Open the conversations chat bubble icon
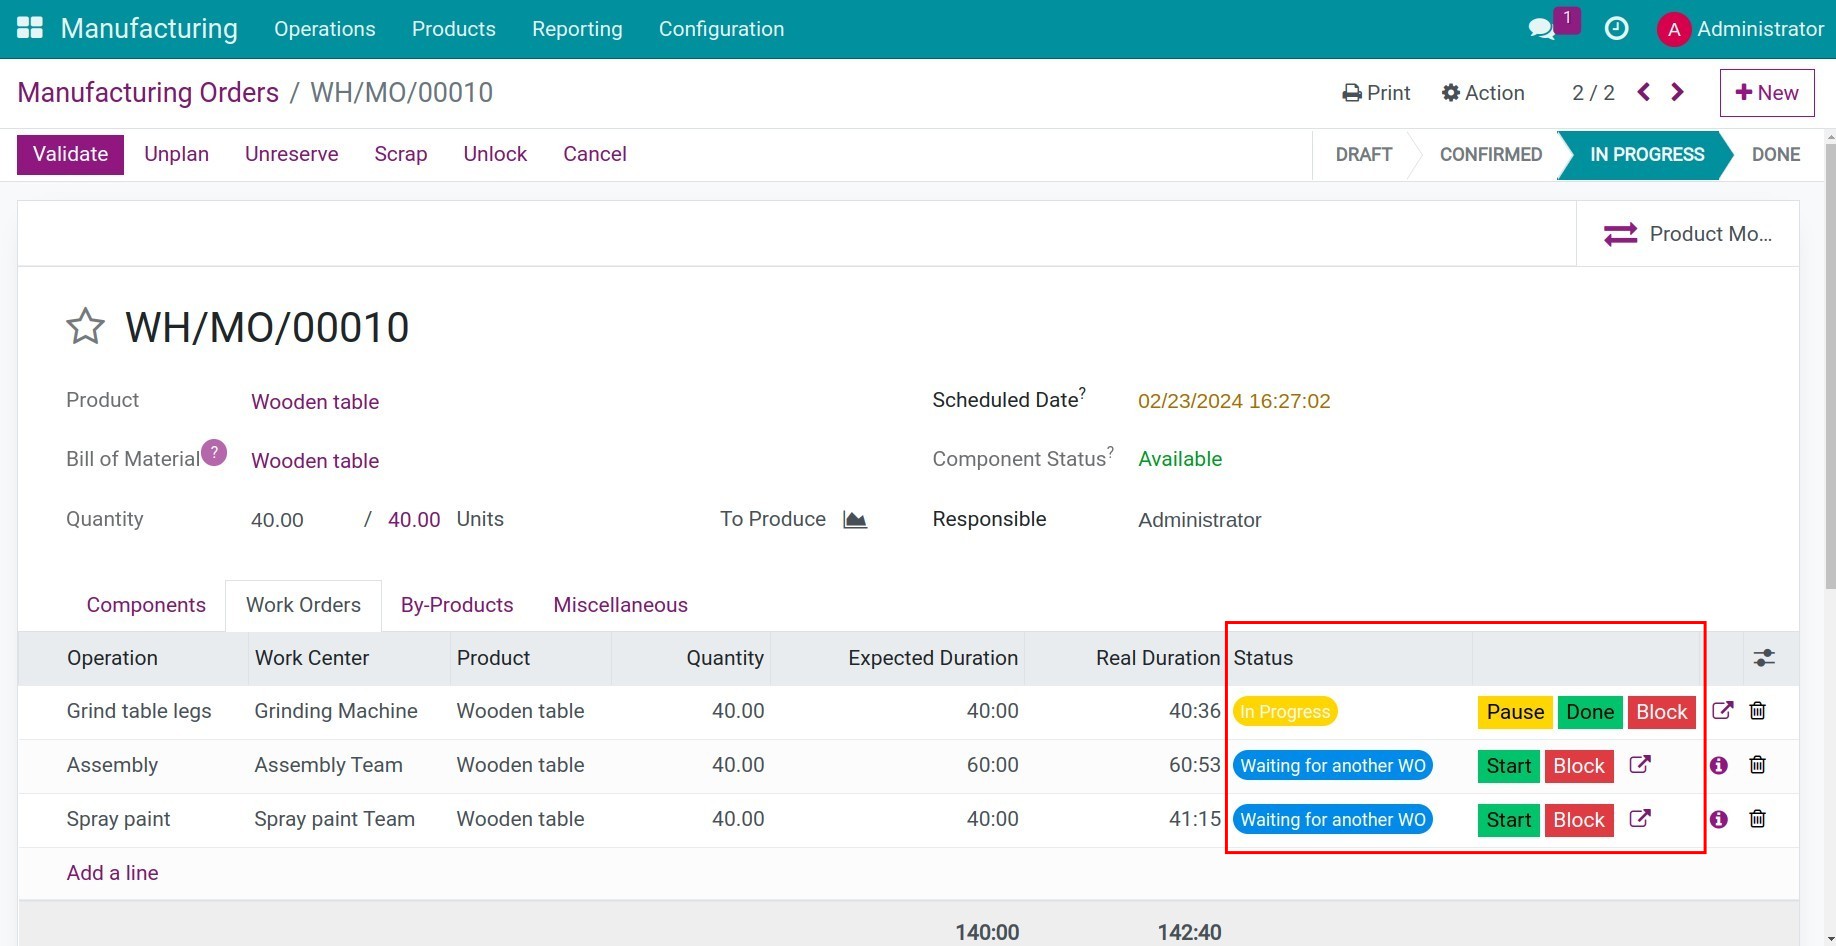 coord(1542,29)
